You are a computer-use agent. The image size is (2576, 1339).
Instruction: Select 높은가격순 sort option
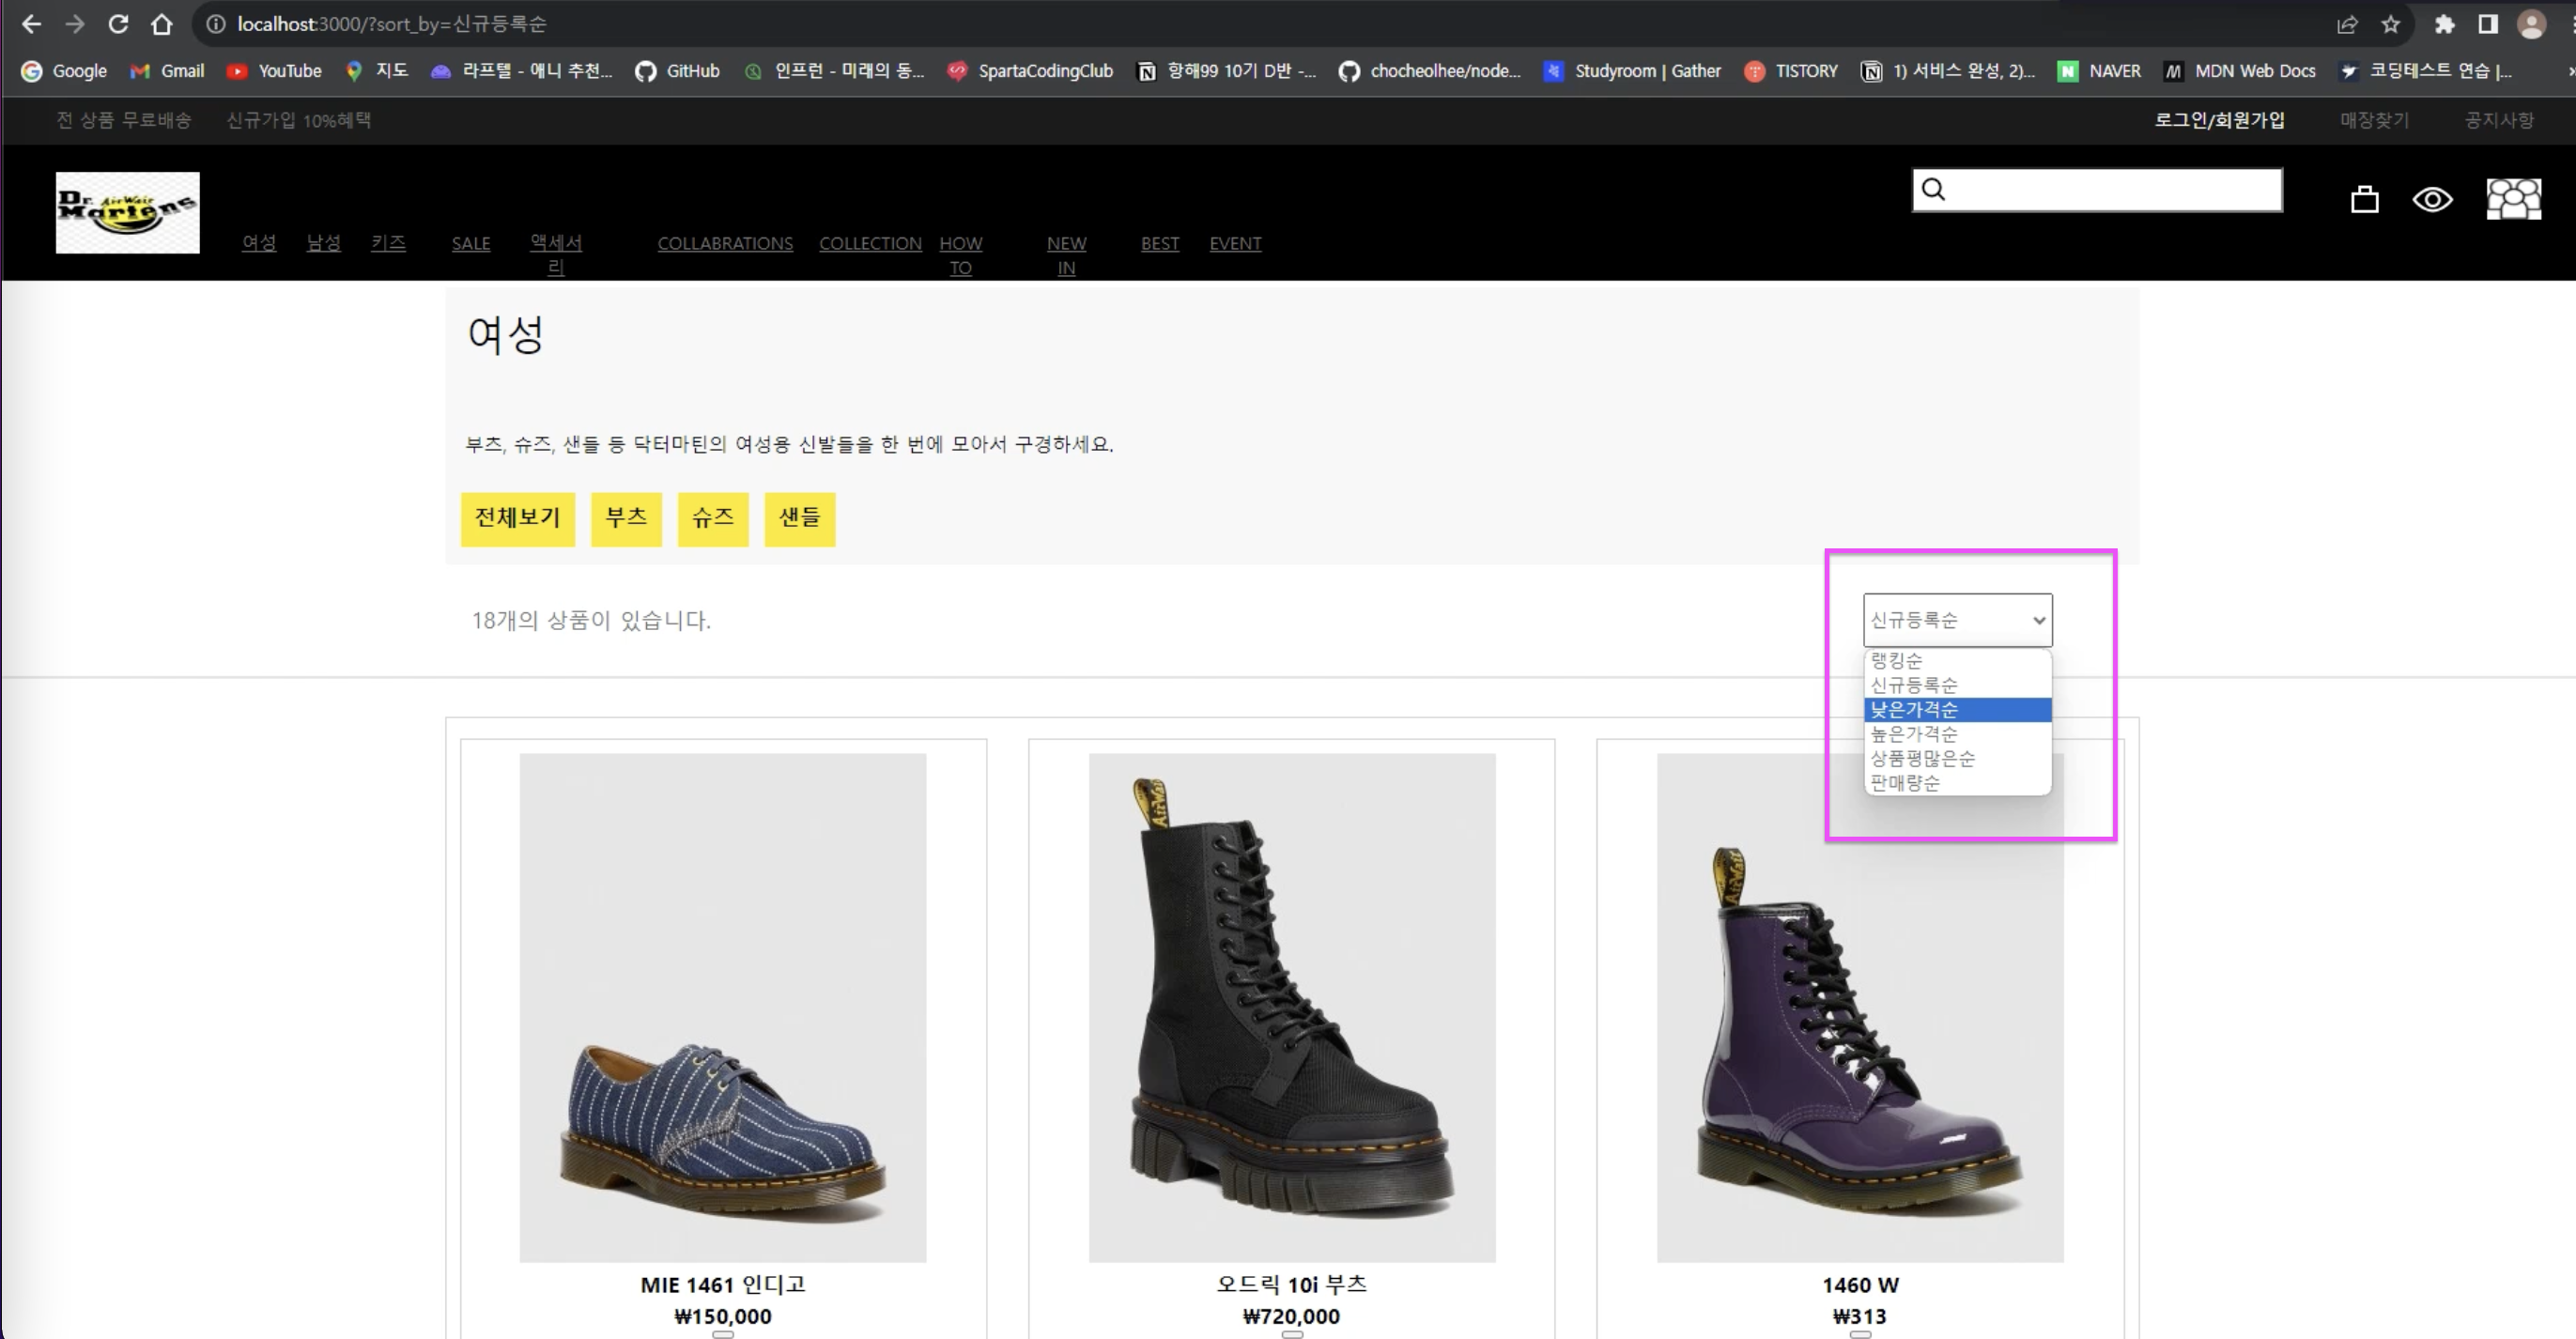point(1957,734)
